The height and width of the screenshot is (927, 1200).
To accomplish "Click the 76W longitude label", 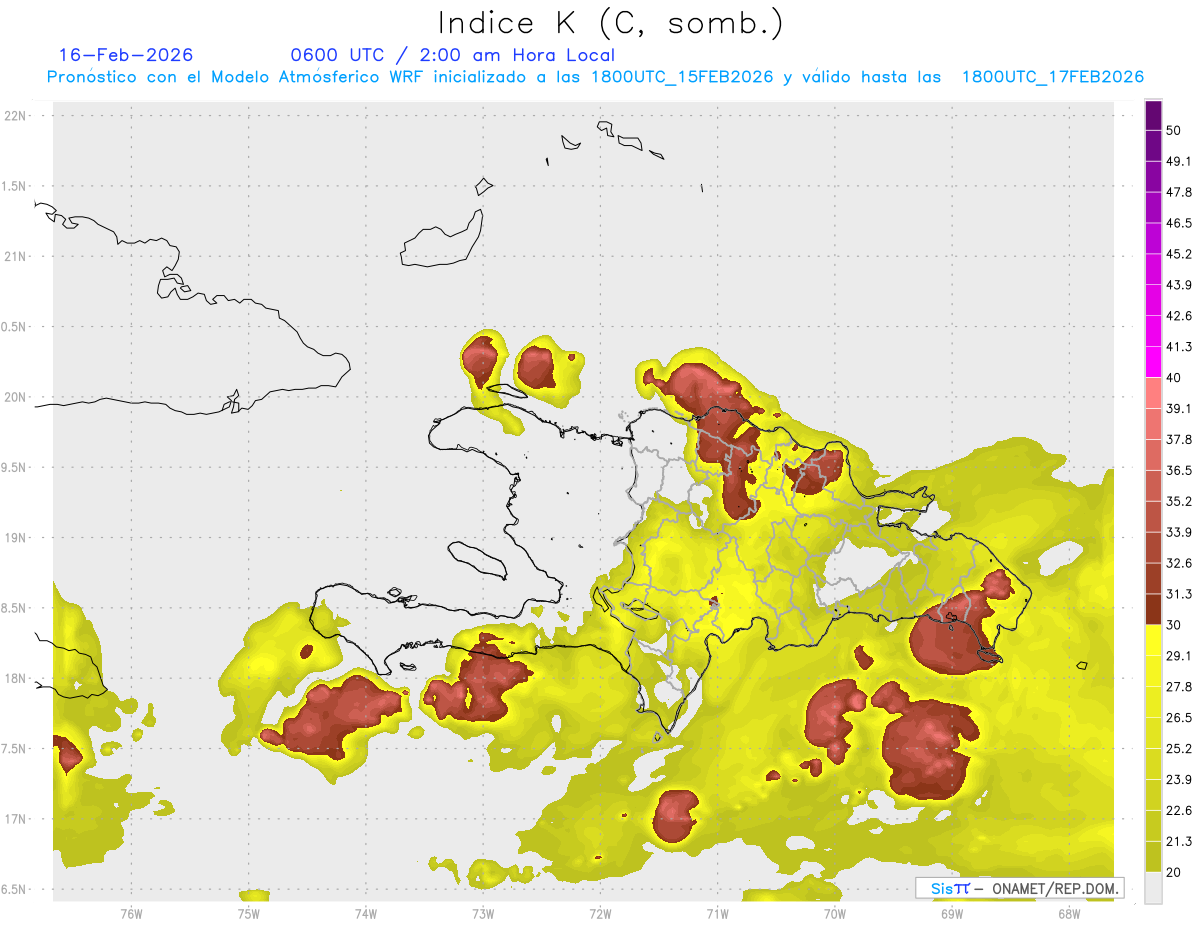I will (x=131, y=913).
